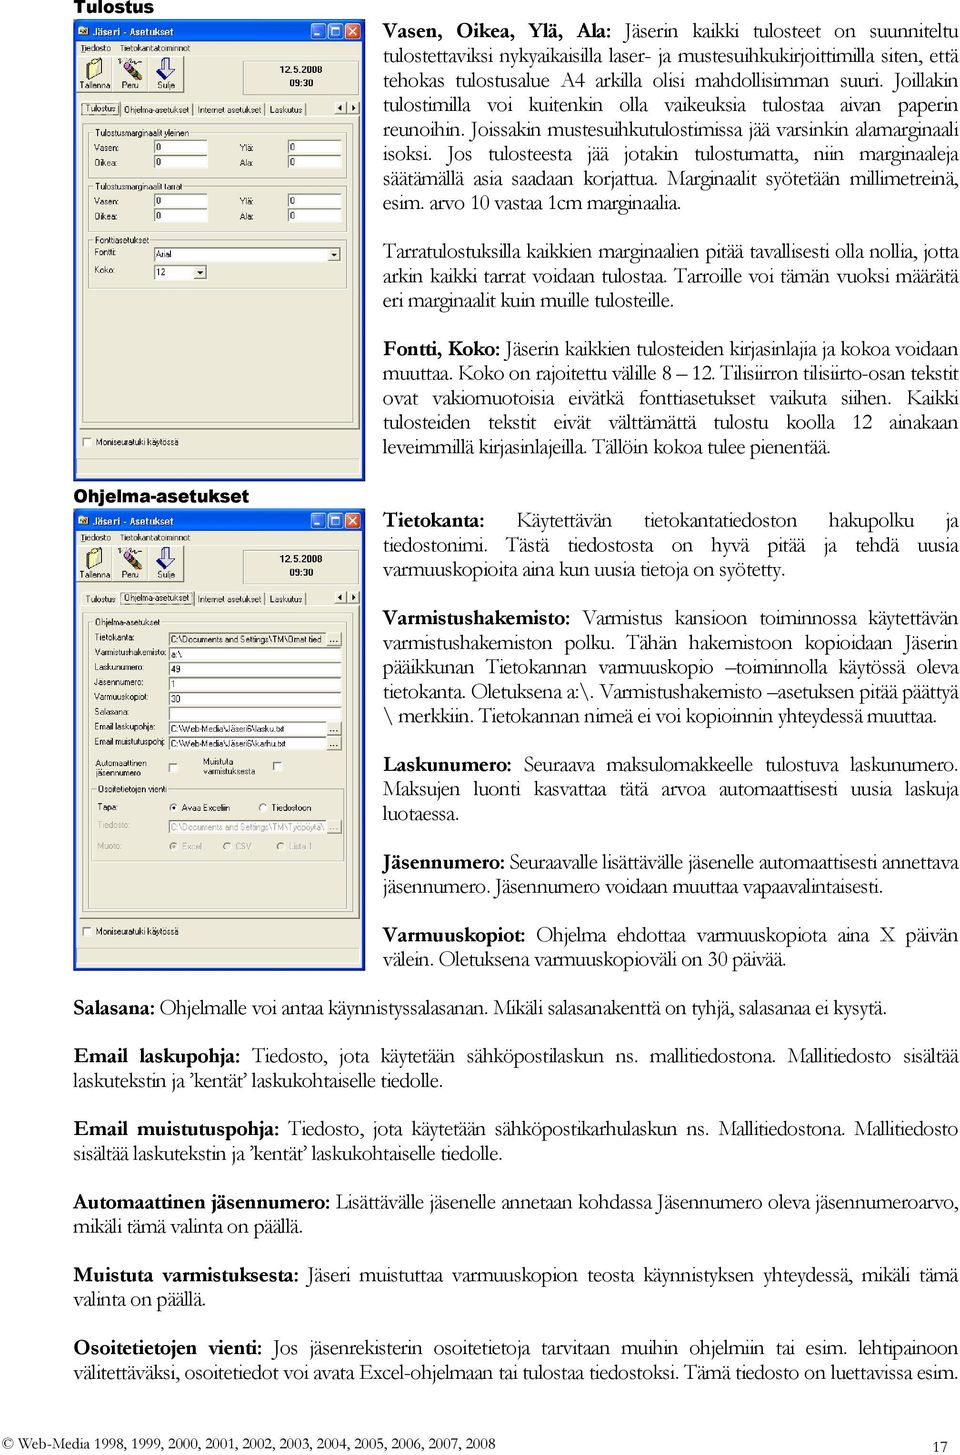Screen dimensions: 960x1455
Task: Switch to Tulostus tab in Ohjelma-asetukset screenshot
Action: point(101,599)
